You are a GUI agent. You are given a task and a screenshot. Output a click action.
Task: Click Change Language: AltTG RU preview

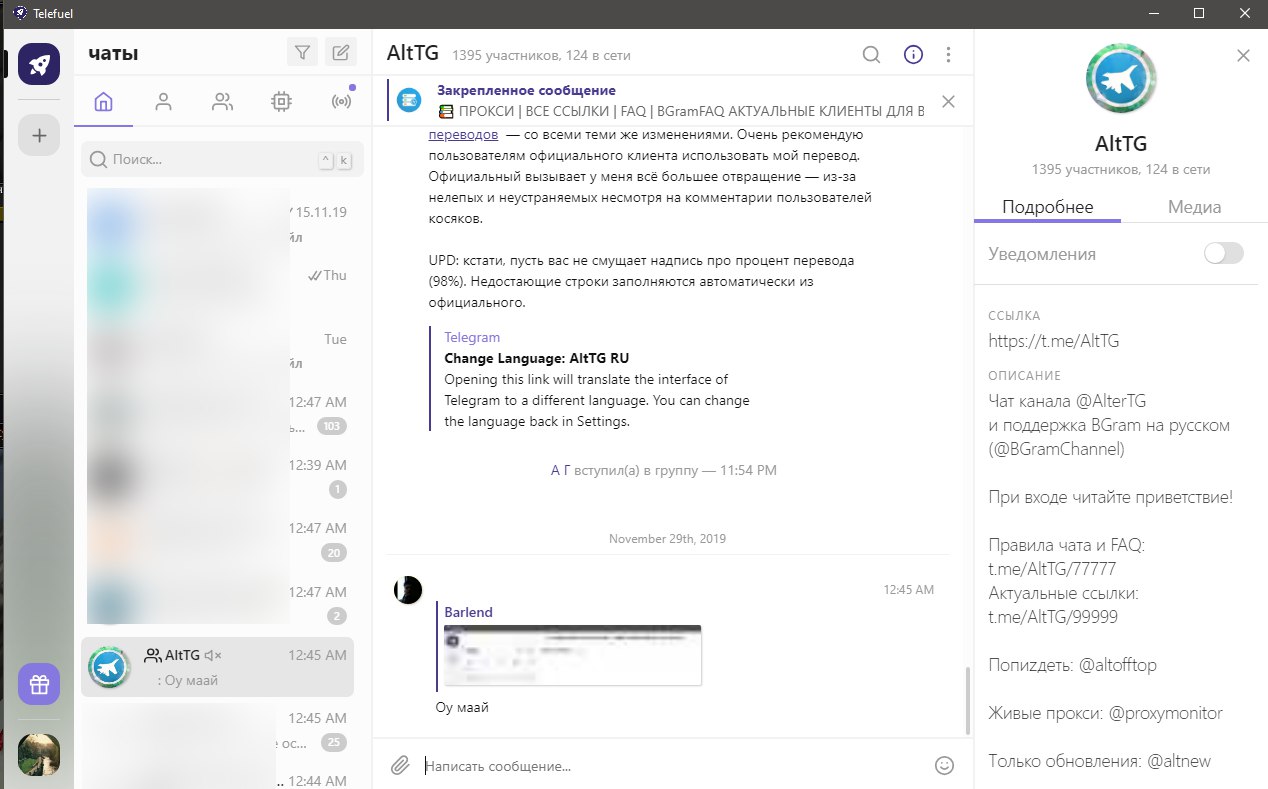tap(536, 358)
